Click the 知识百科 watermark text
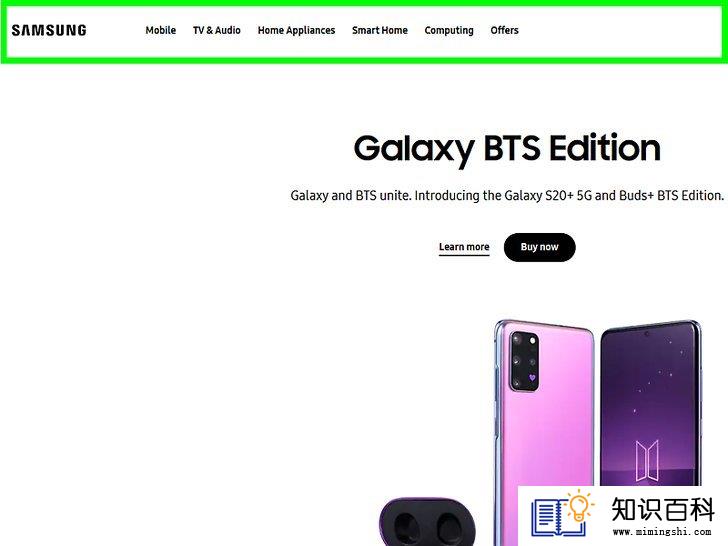 [x=663, y=509]
